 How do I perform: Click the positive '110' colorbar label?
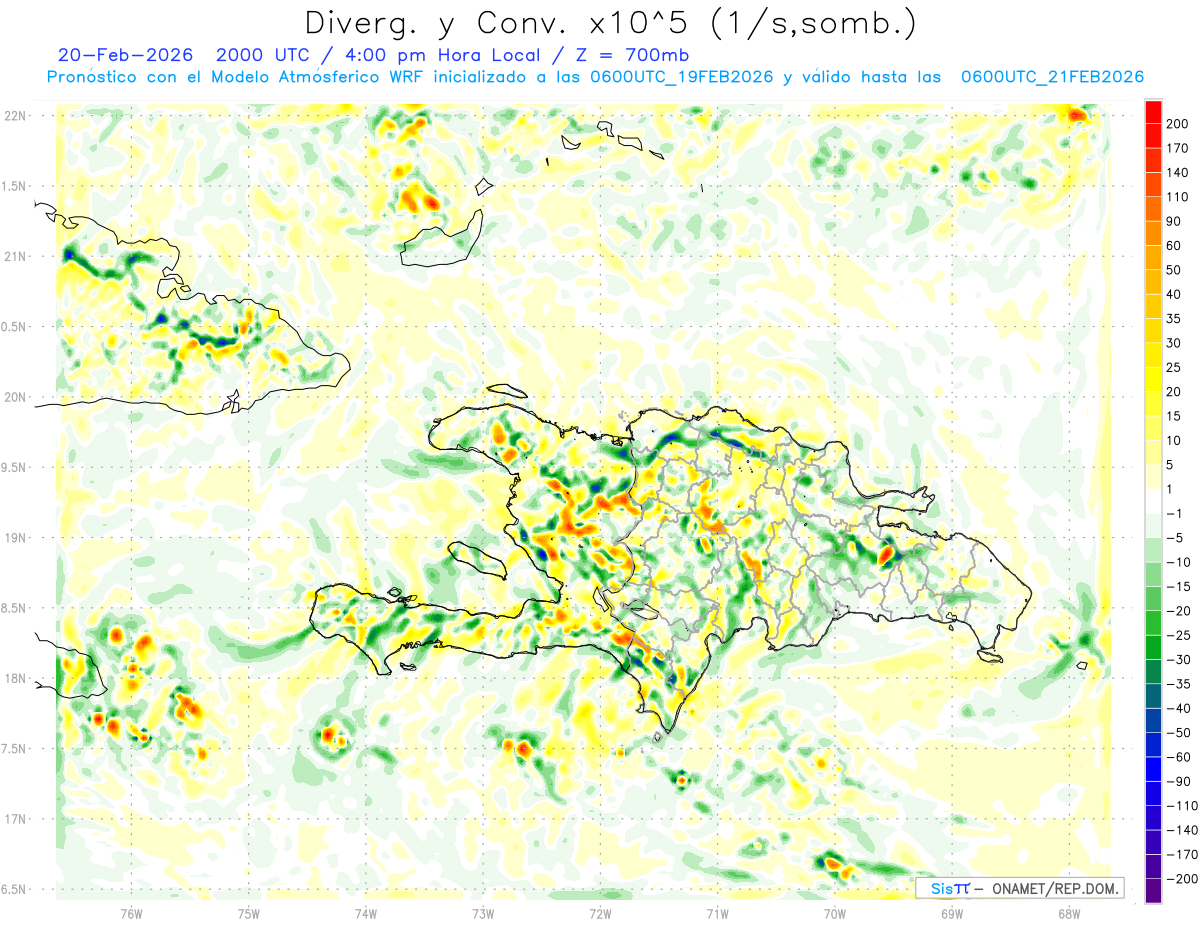tap(1179, 197)
